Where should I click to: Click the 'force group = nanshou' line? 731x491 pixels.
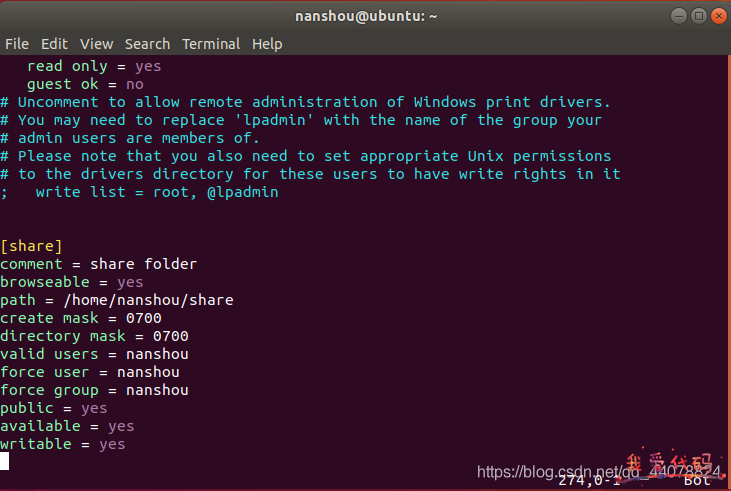[94, 390]
